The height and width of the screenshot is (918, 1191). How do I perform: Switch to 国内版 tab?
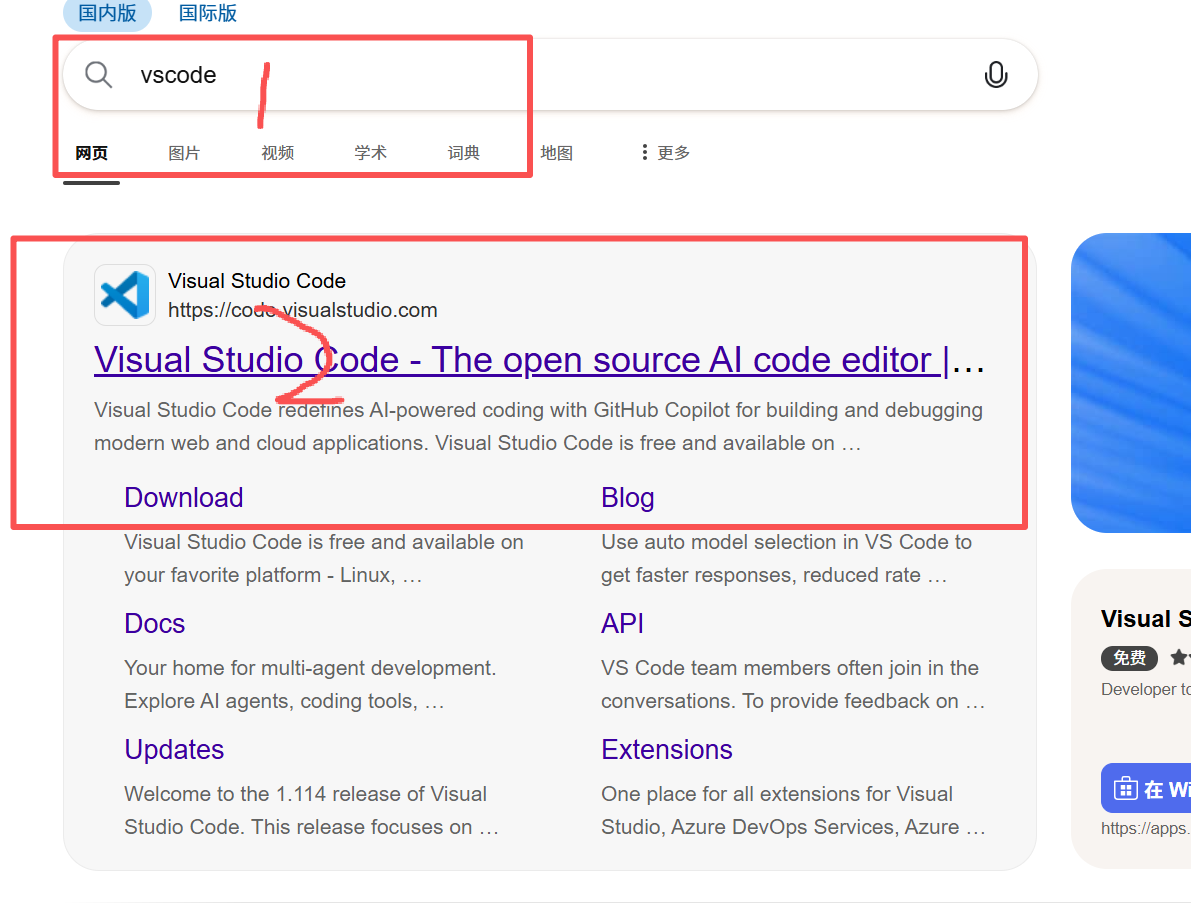(107, 14)
